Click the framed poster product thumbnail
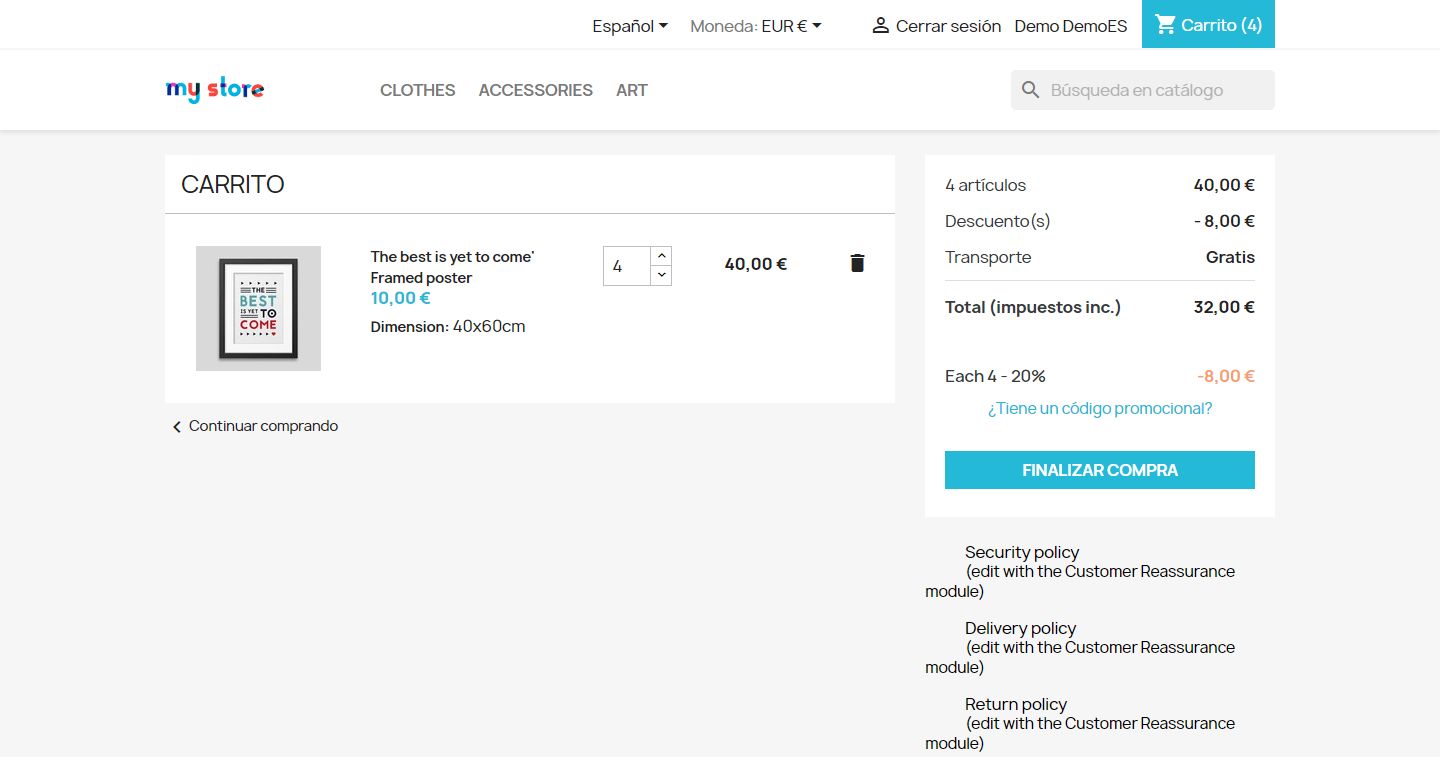This screenshot has width=1440, height=757. [x=258, y=308]
